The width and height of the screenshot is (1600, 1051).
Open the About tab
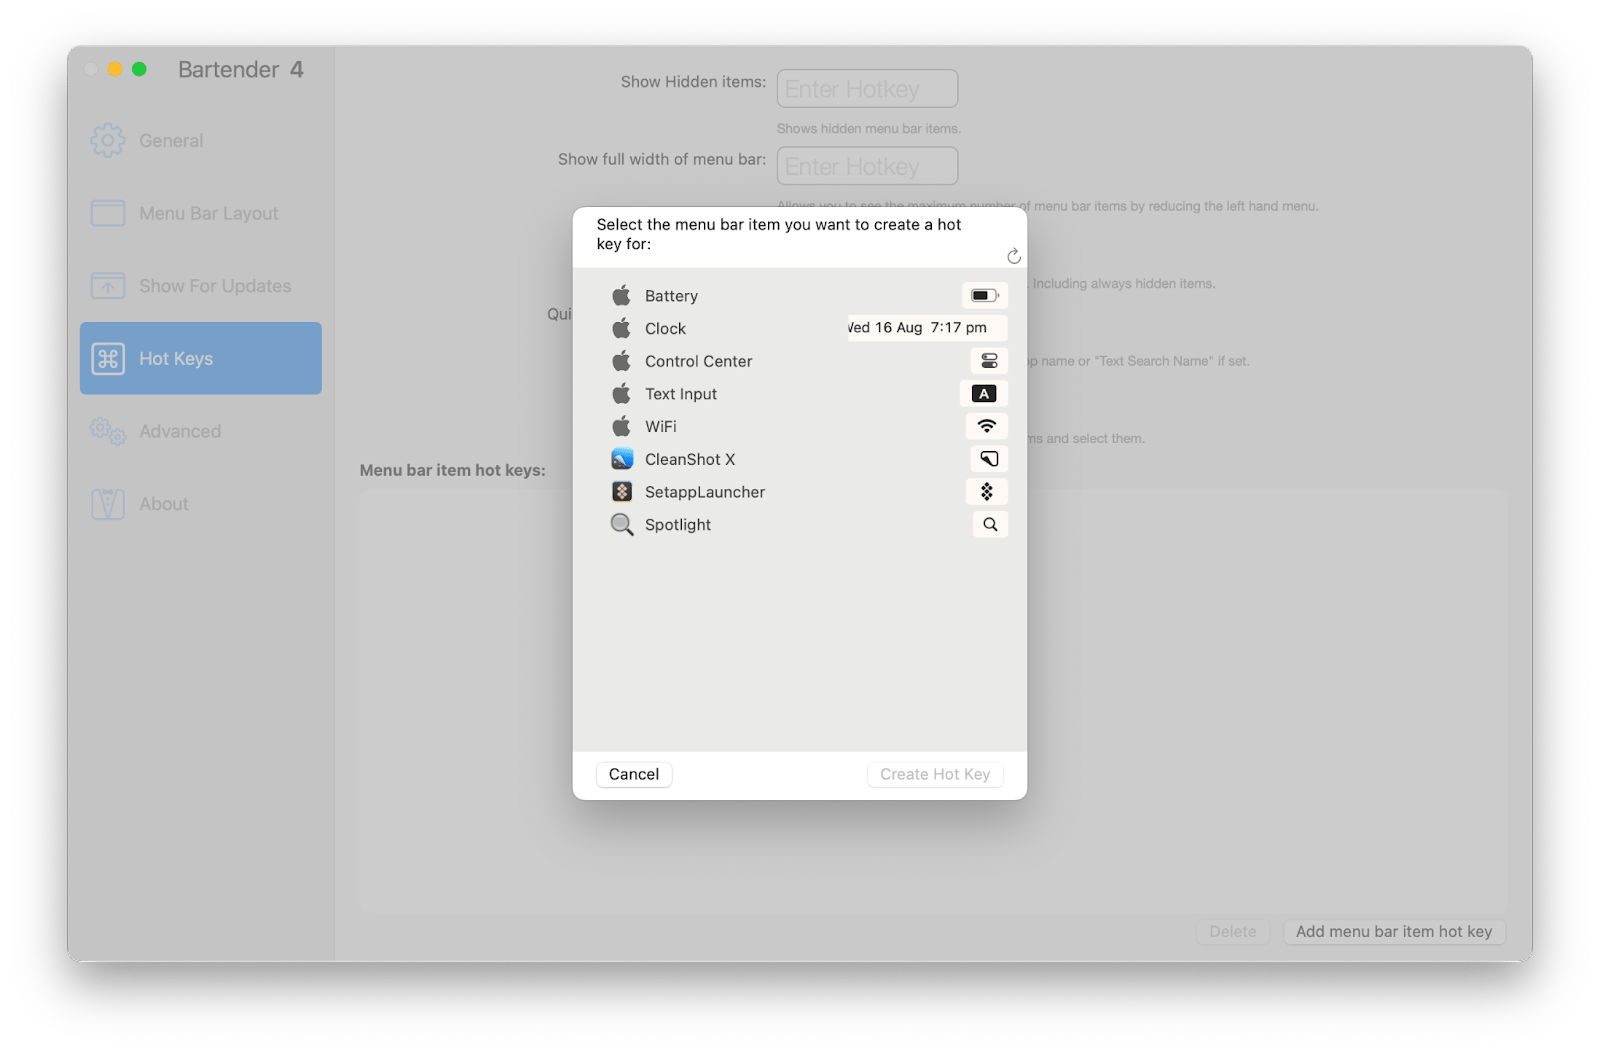201,504
